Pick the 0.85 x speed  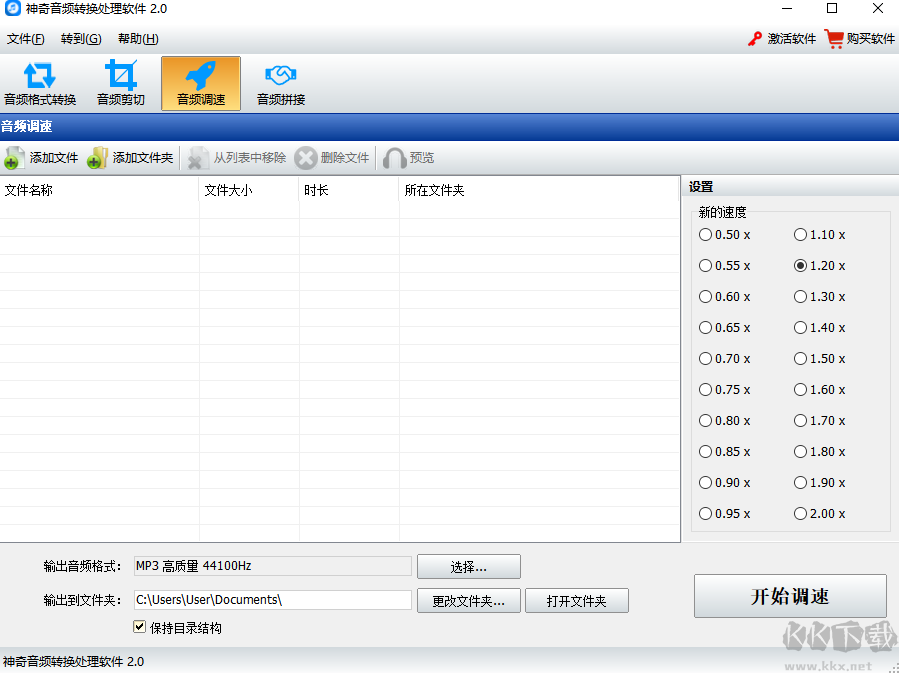pyautogui.click(x=705, y=451)
